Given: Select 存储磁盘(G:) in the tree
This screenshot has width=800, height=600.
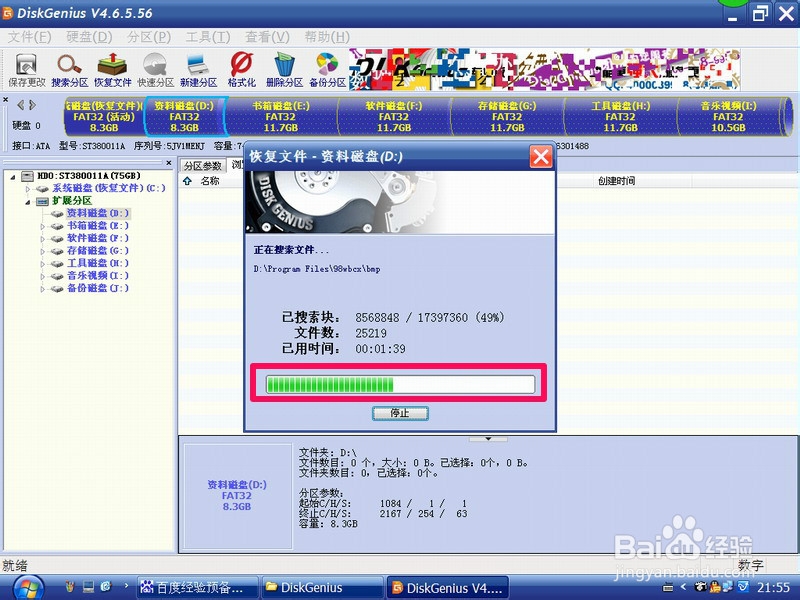Looking at the screenshot, I should click(97, 251).
